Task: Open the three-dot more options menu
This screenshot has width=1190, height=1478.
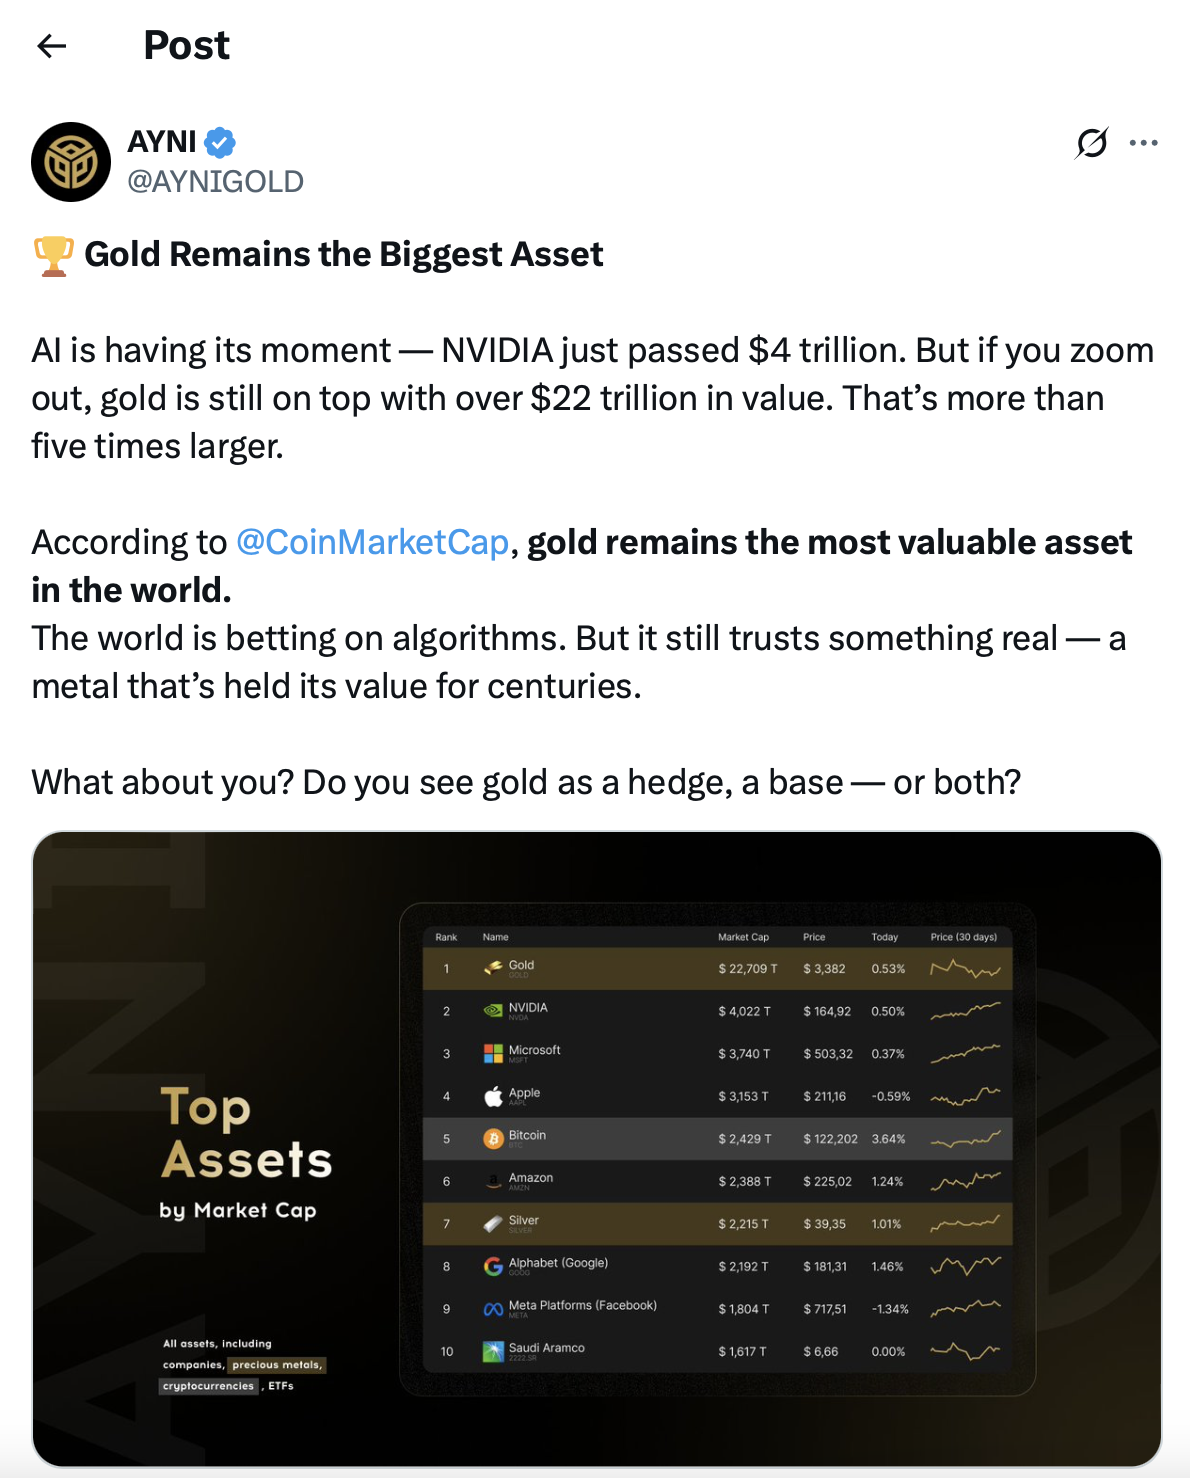Action: [1143, 143]
